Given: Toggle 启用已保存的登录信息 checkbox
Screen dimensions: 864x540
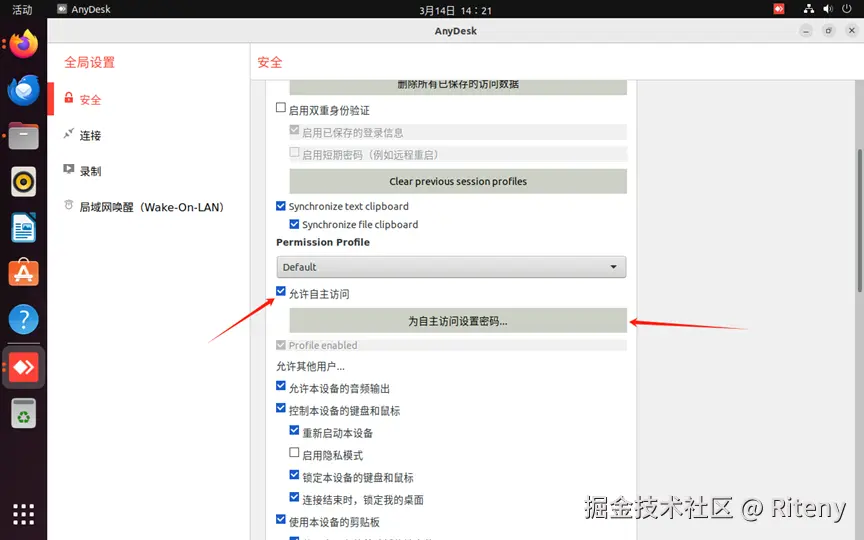Looking at the screenshot, I should pos(294,130).
